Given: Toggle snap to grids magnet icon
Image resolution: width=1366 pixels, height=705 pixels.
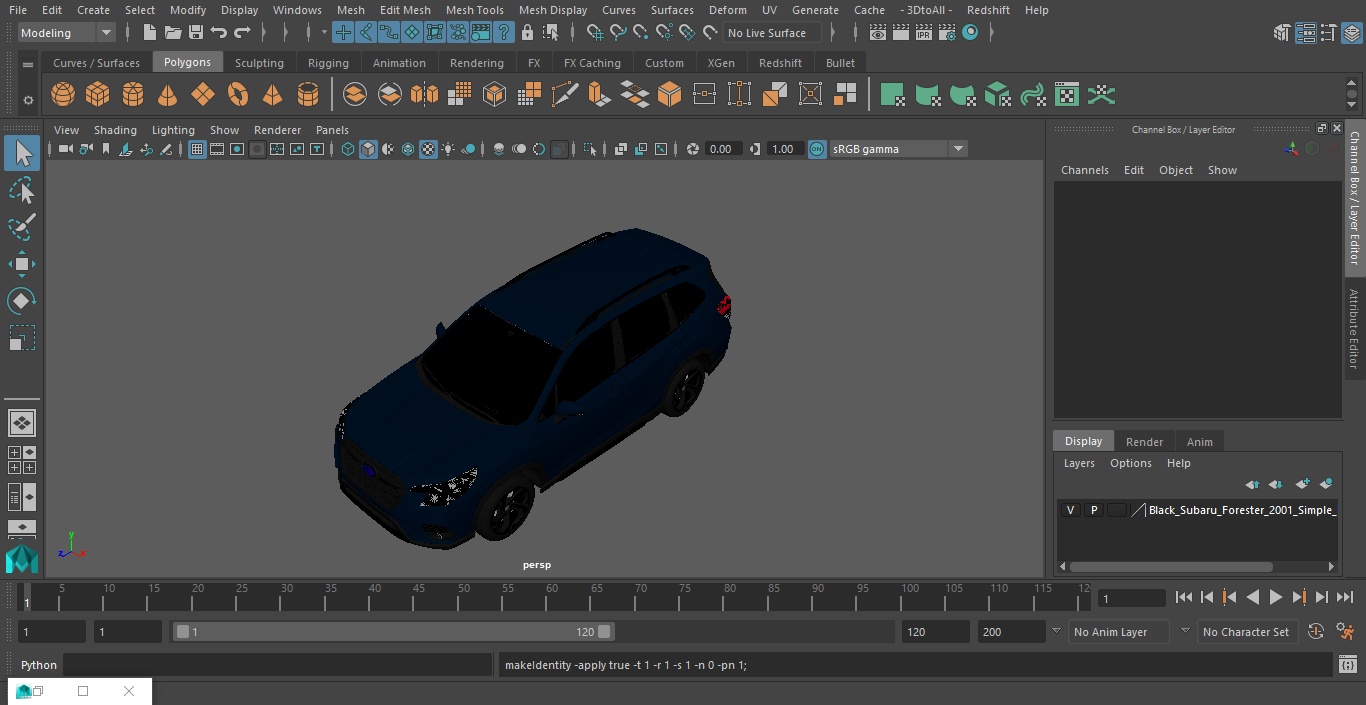Looking at the screenshot, I should click(595, 33).
